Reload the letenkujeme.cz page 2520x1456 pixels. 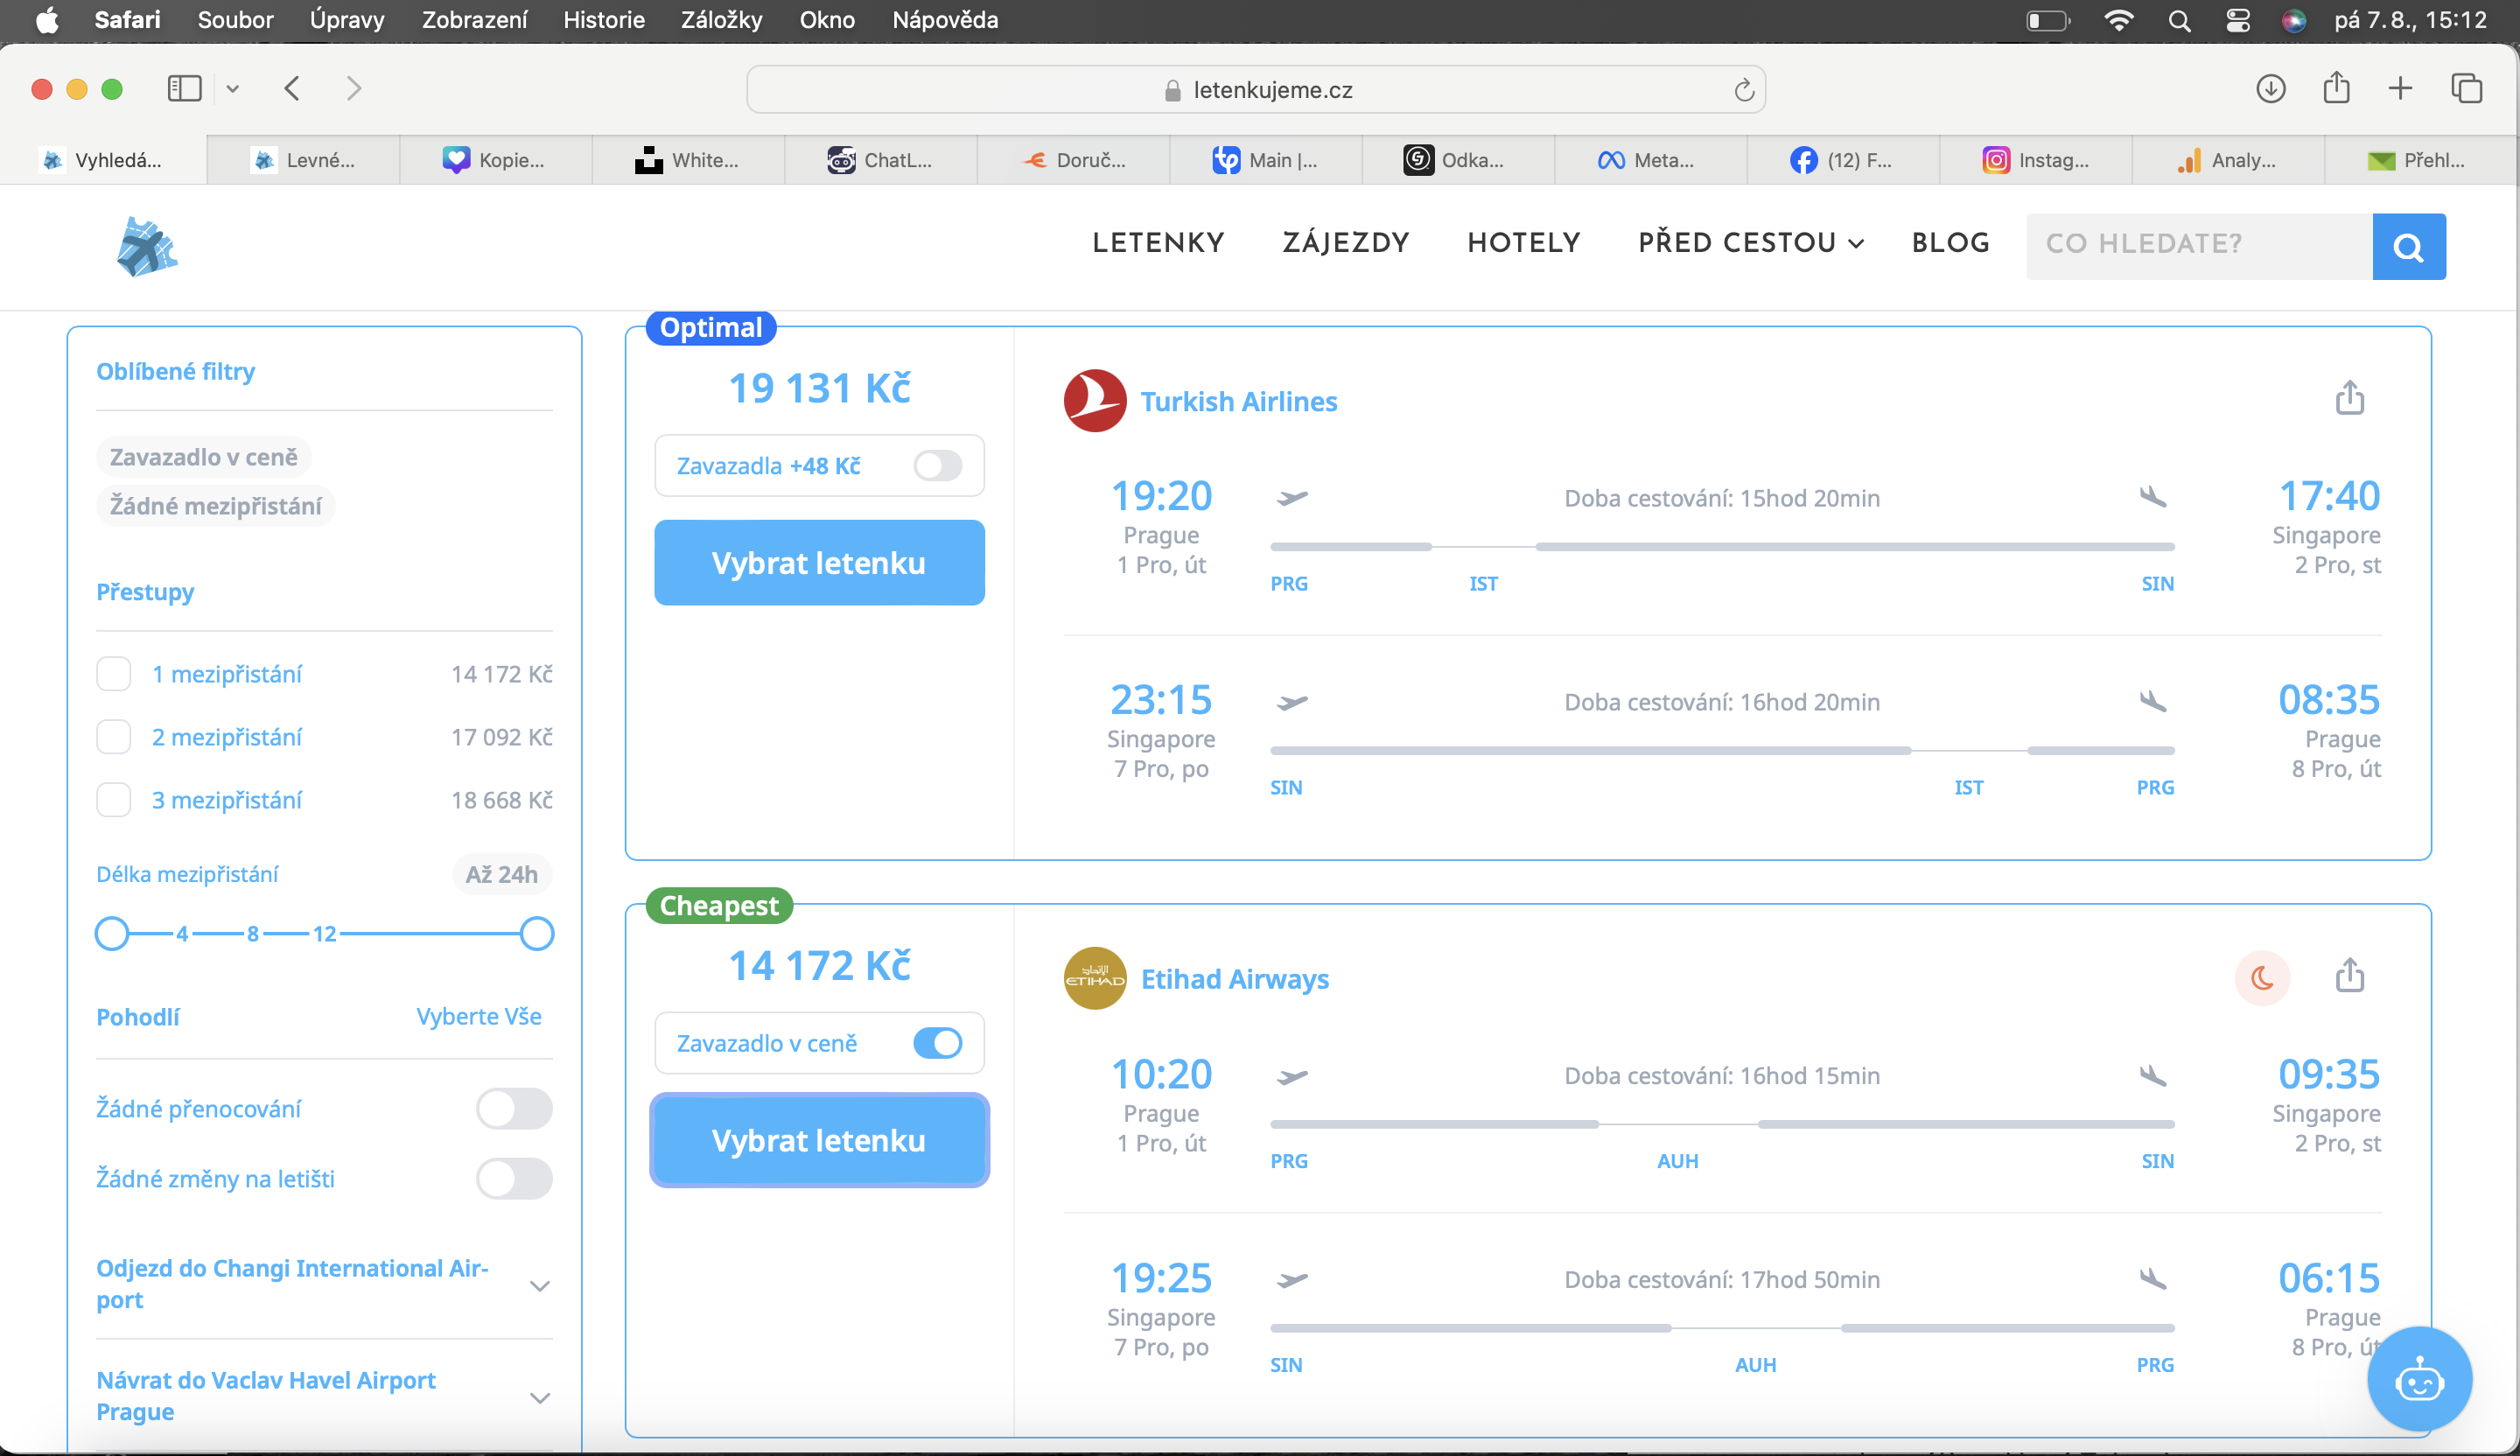[1743, 90]
